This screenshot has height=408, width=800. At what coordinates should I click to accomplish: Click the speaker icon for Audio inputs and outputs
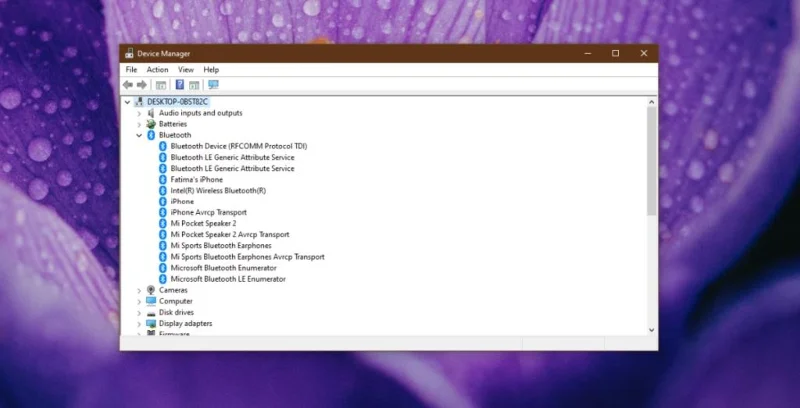pos(151,113)
